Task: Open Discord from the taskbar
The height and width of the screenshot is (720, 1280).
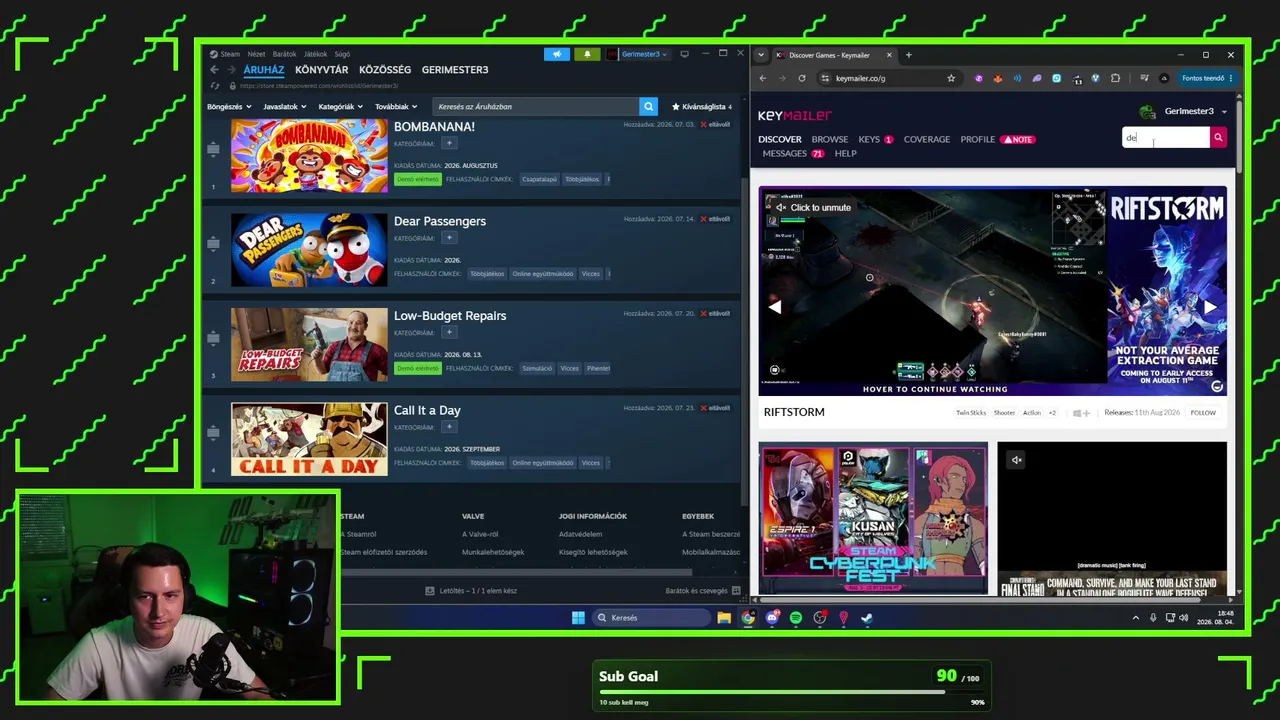Action: 772,618
